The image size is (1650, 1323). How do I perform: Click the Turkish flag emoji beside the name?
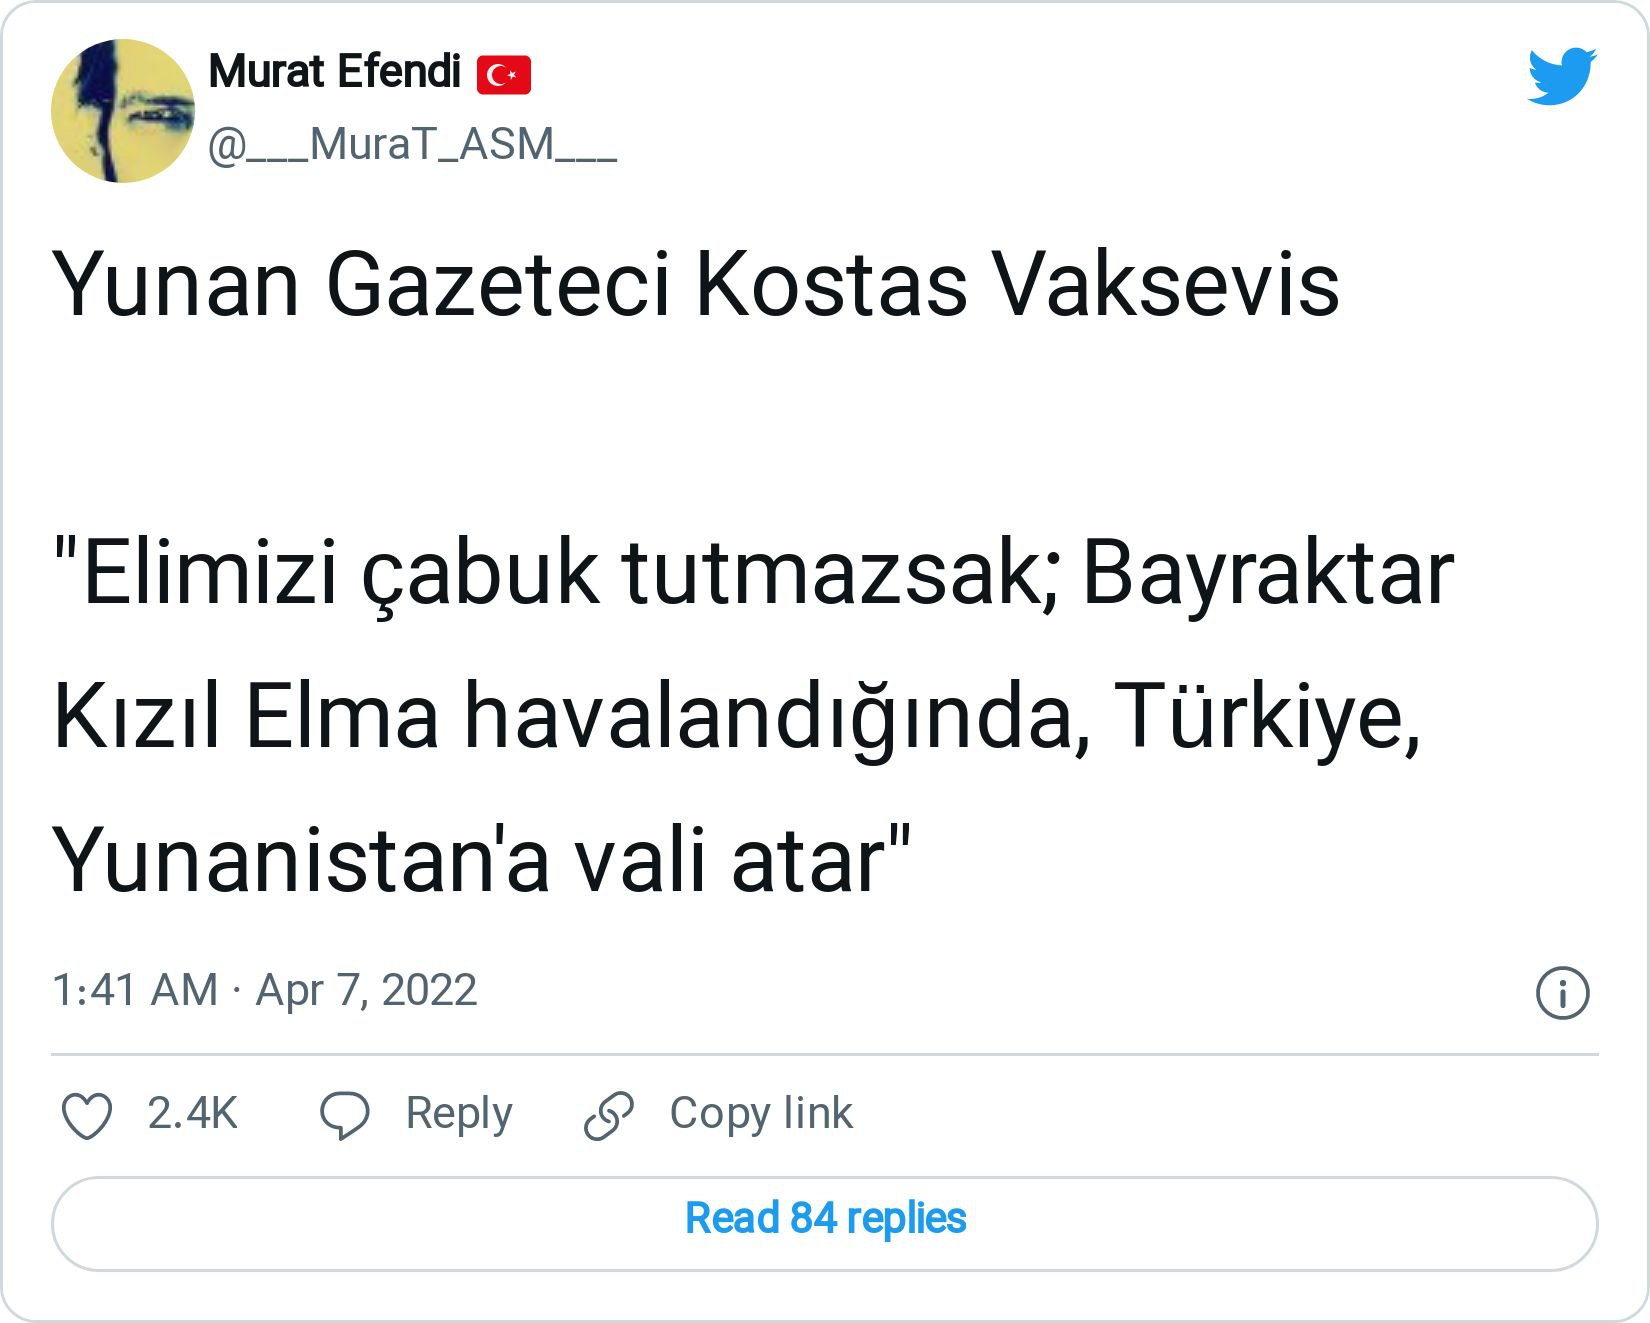[x=503, y=75]
